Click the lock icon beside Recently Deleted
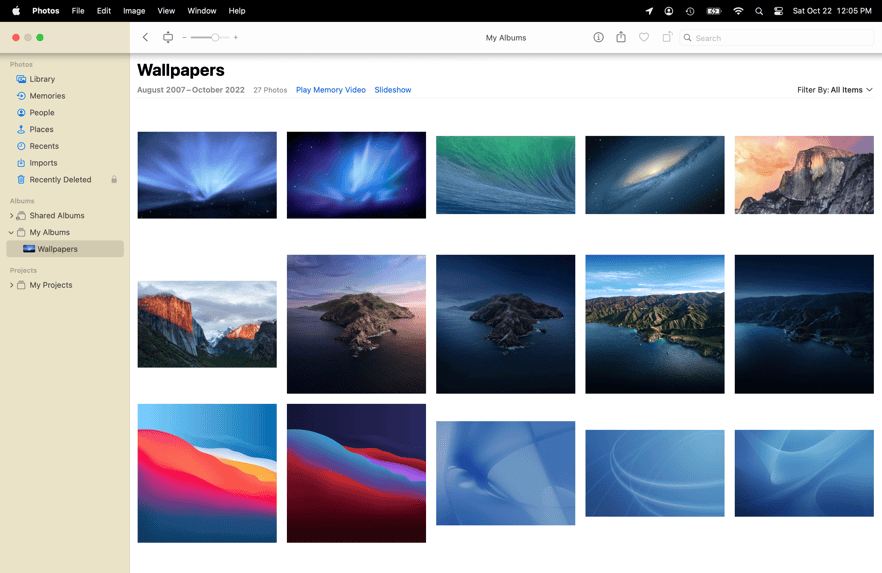This screenshot has width=882, height=573. coord(114,179)
